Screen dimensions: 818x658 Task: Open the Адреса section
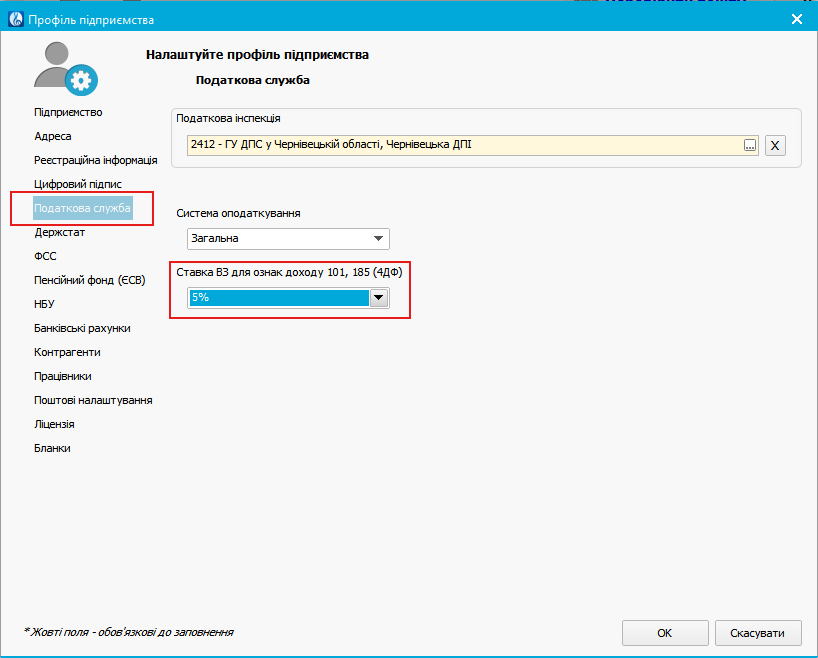(53, 136)
